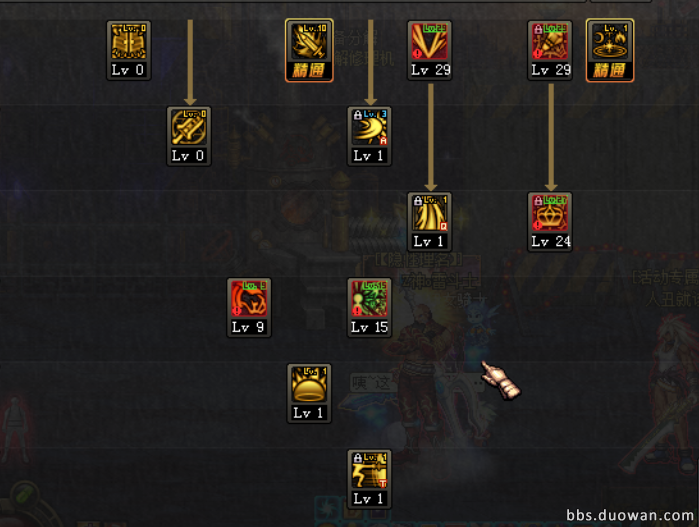This screenshot has height=527, width=699.
Task: Select the lightning spear skill with T hotkey
Action: pyautogui.click(x=369, y=479)
